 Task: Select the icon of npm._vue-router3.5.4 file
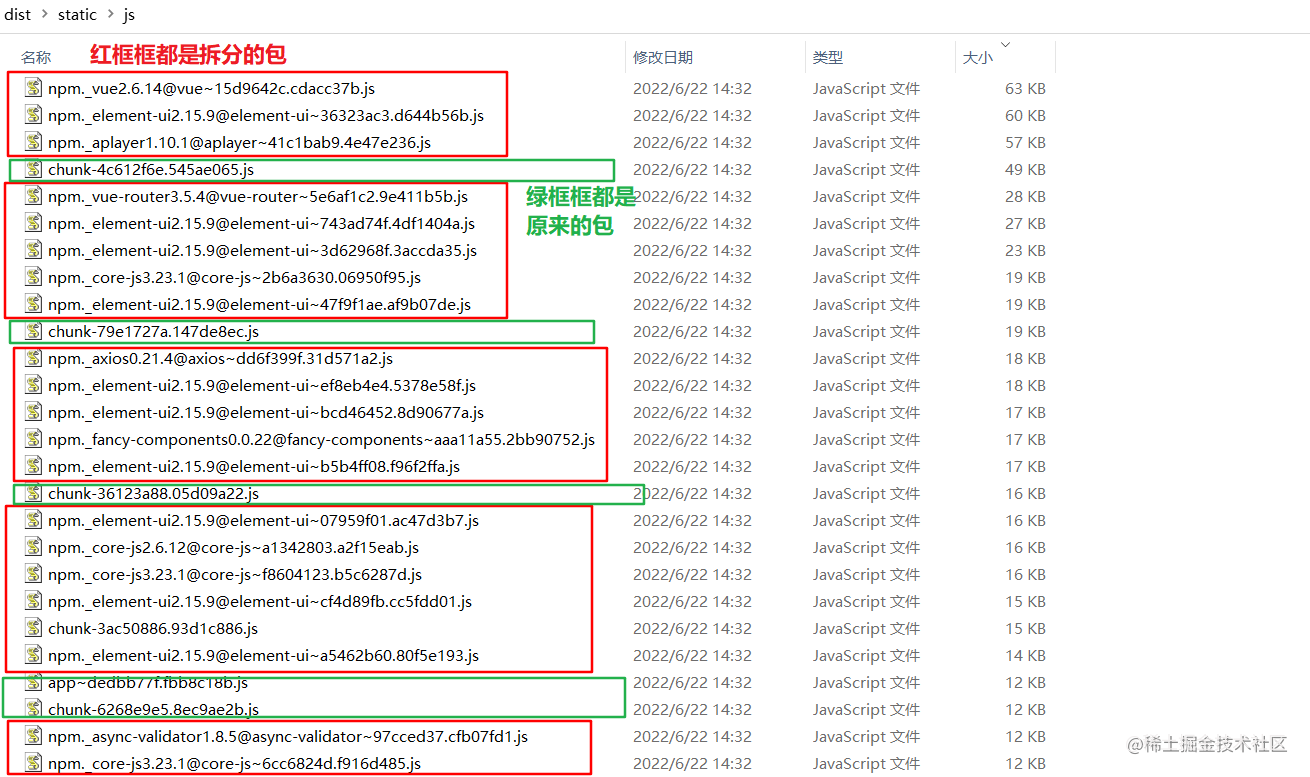click(x=33, y=196)
